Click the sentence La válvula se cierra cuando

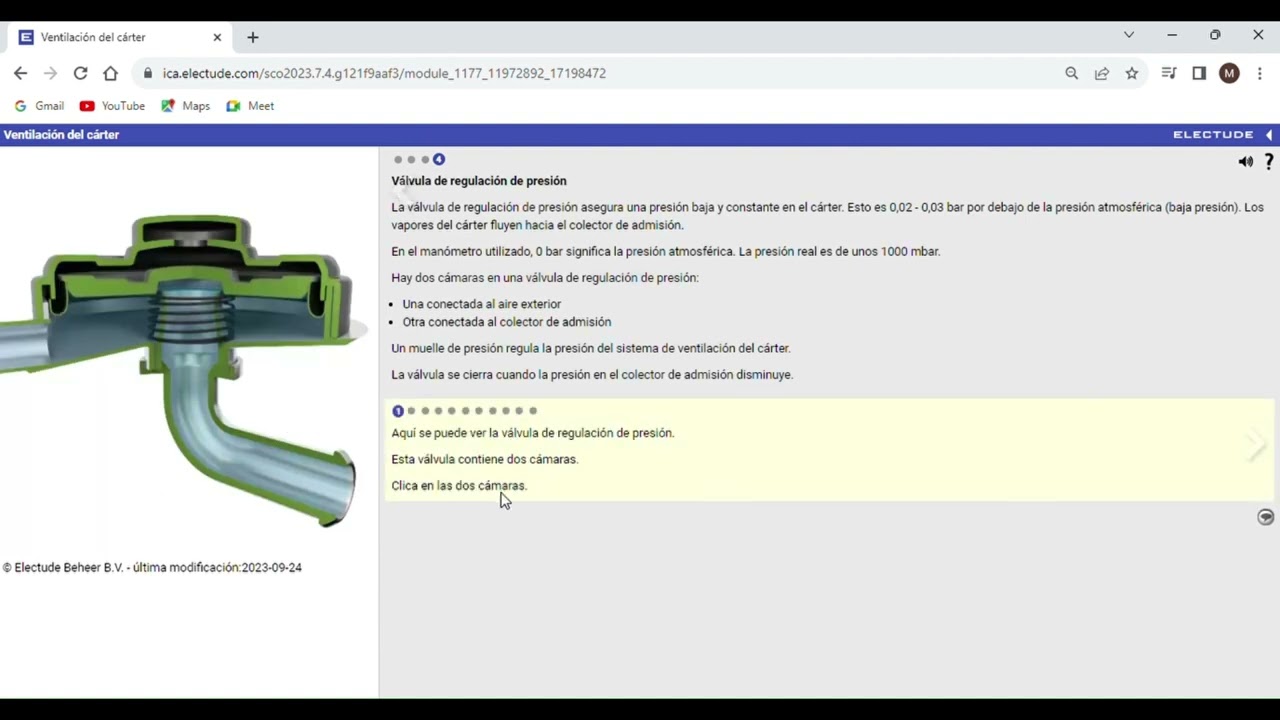coord(592,375)
